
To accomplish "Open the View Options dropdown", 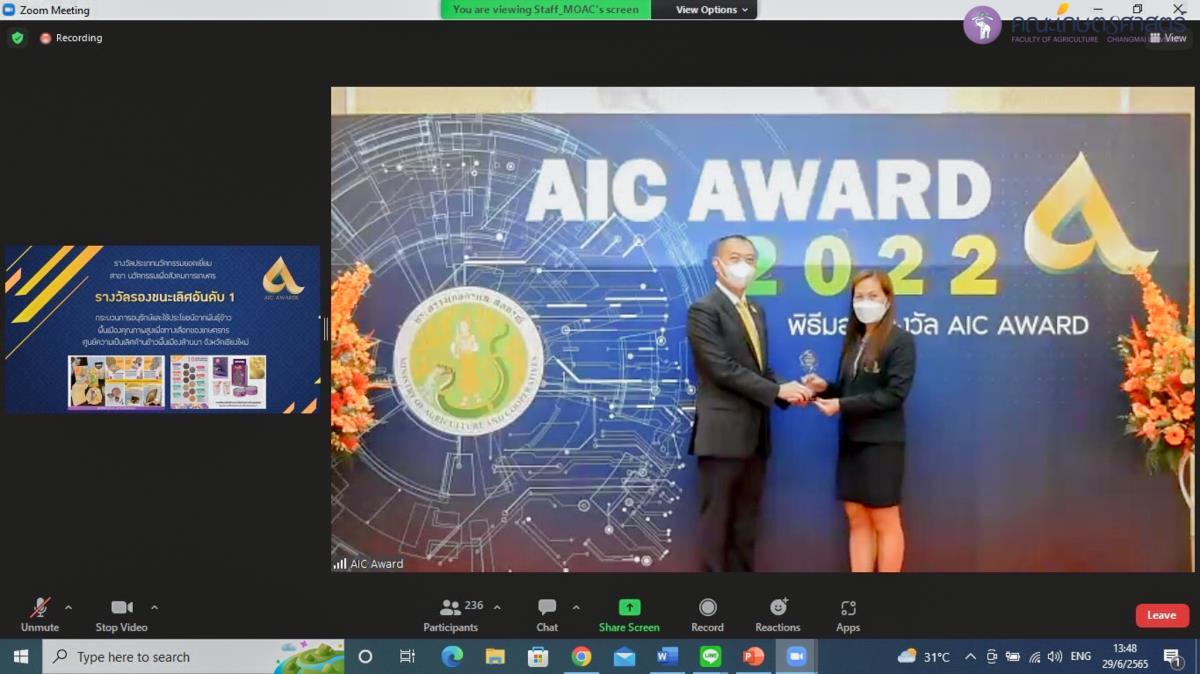I will 713,10.
